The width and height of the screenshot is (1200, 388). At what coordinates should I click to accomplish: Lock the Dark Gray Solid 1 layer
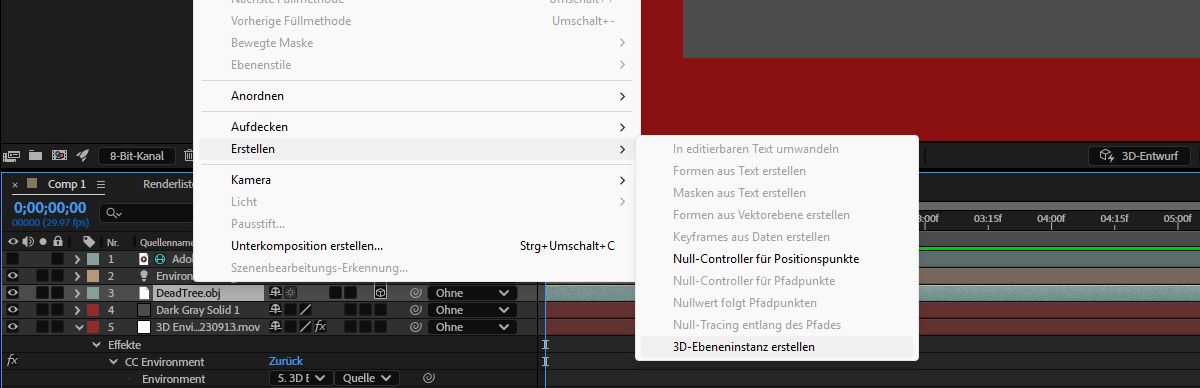pos(58,310)
